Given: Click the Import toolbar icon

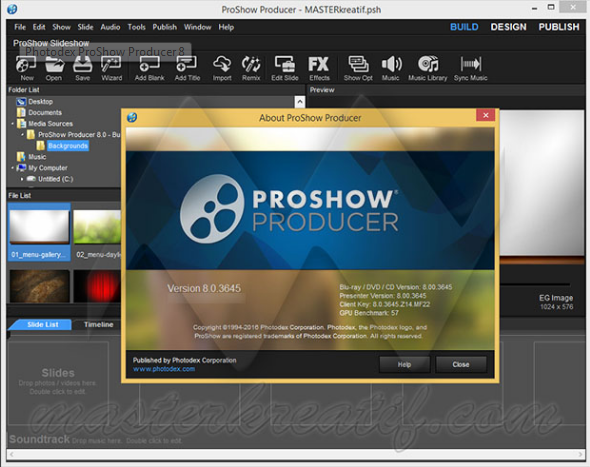Looking at the screenshot, I should point(222,68).
